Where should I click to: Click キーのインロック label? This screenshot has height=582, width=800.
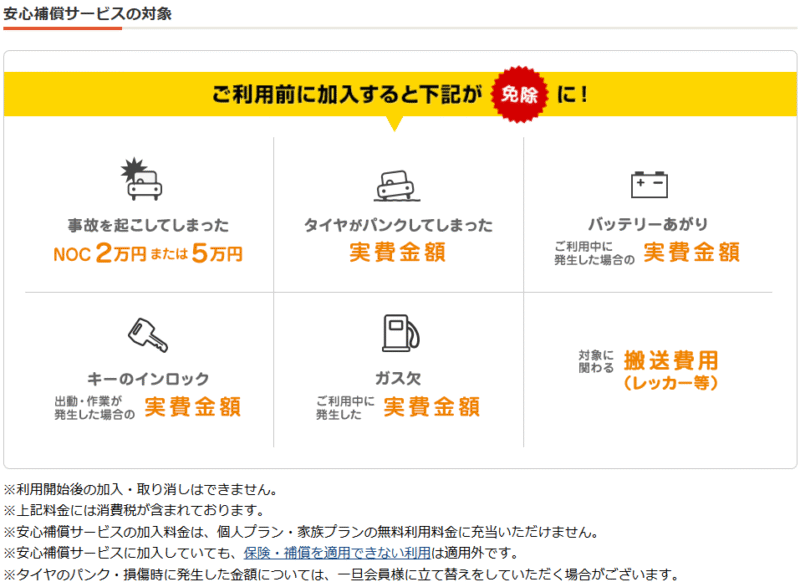(x=148, y=379)
